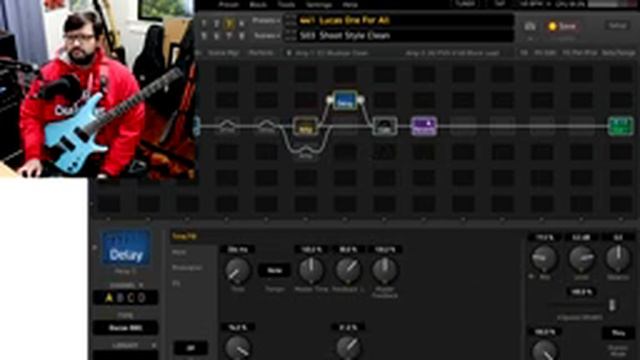
Task: Click the Feedback L knob
Action: [x=348, y=270]
